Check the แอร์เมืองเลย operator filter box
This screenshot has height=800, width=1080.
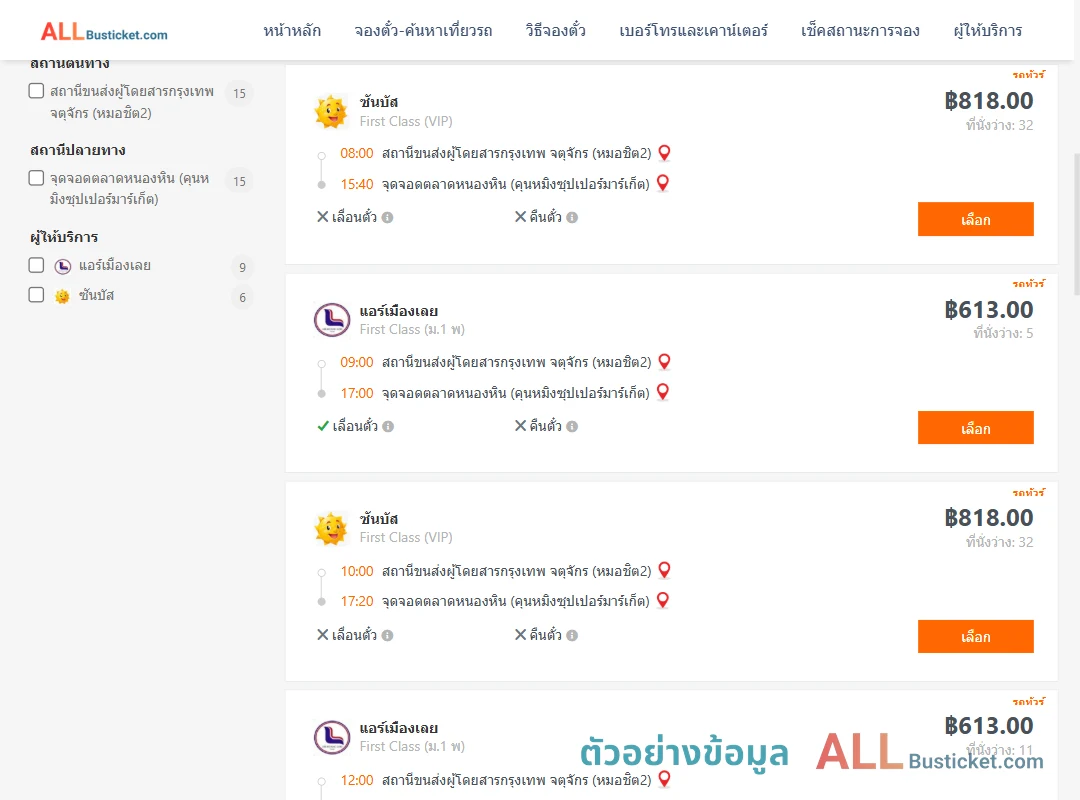coord(37,265)
